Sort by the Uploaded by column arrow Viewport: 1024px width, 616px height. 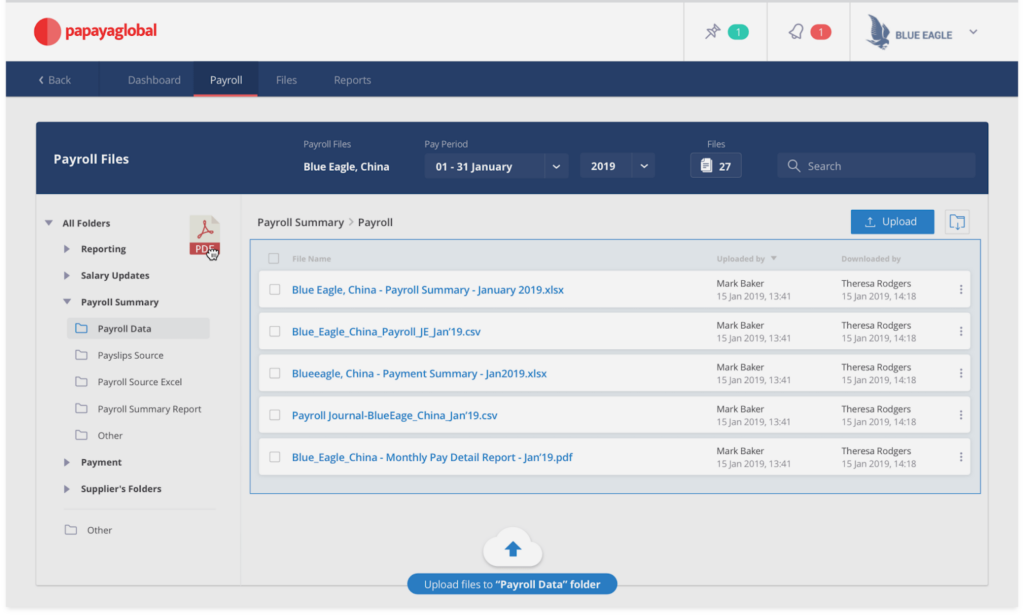coord(773,259)
